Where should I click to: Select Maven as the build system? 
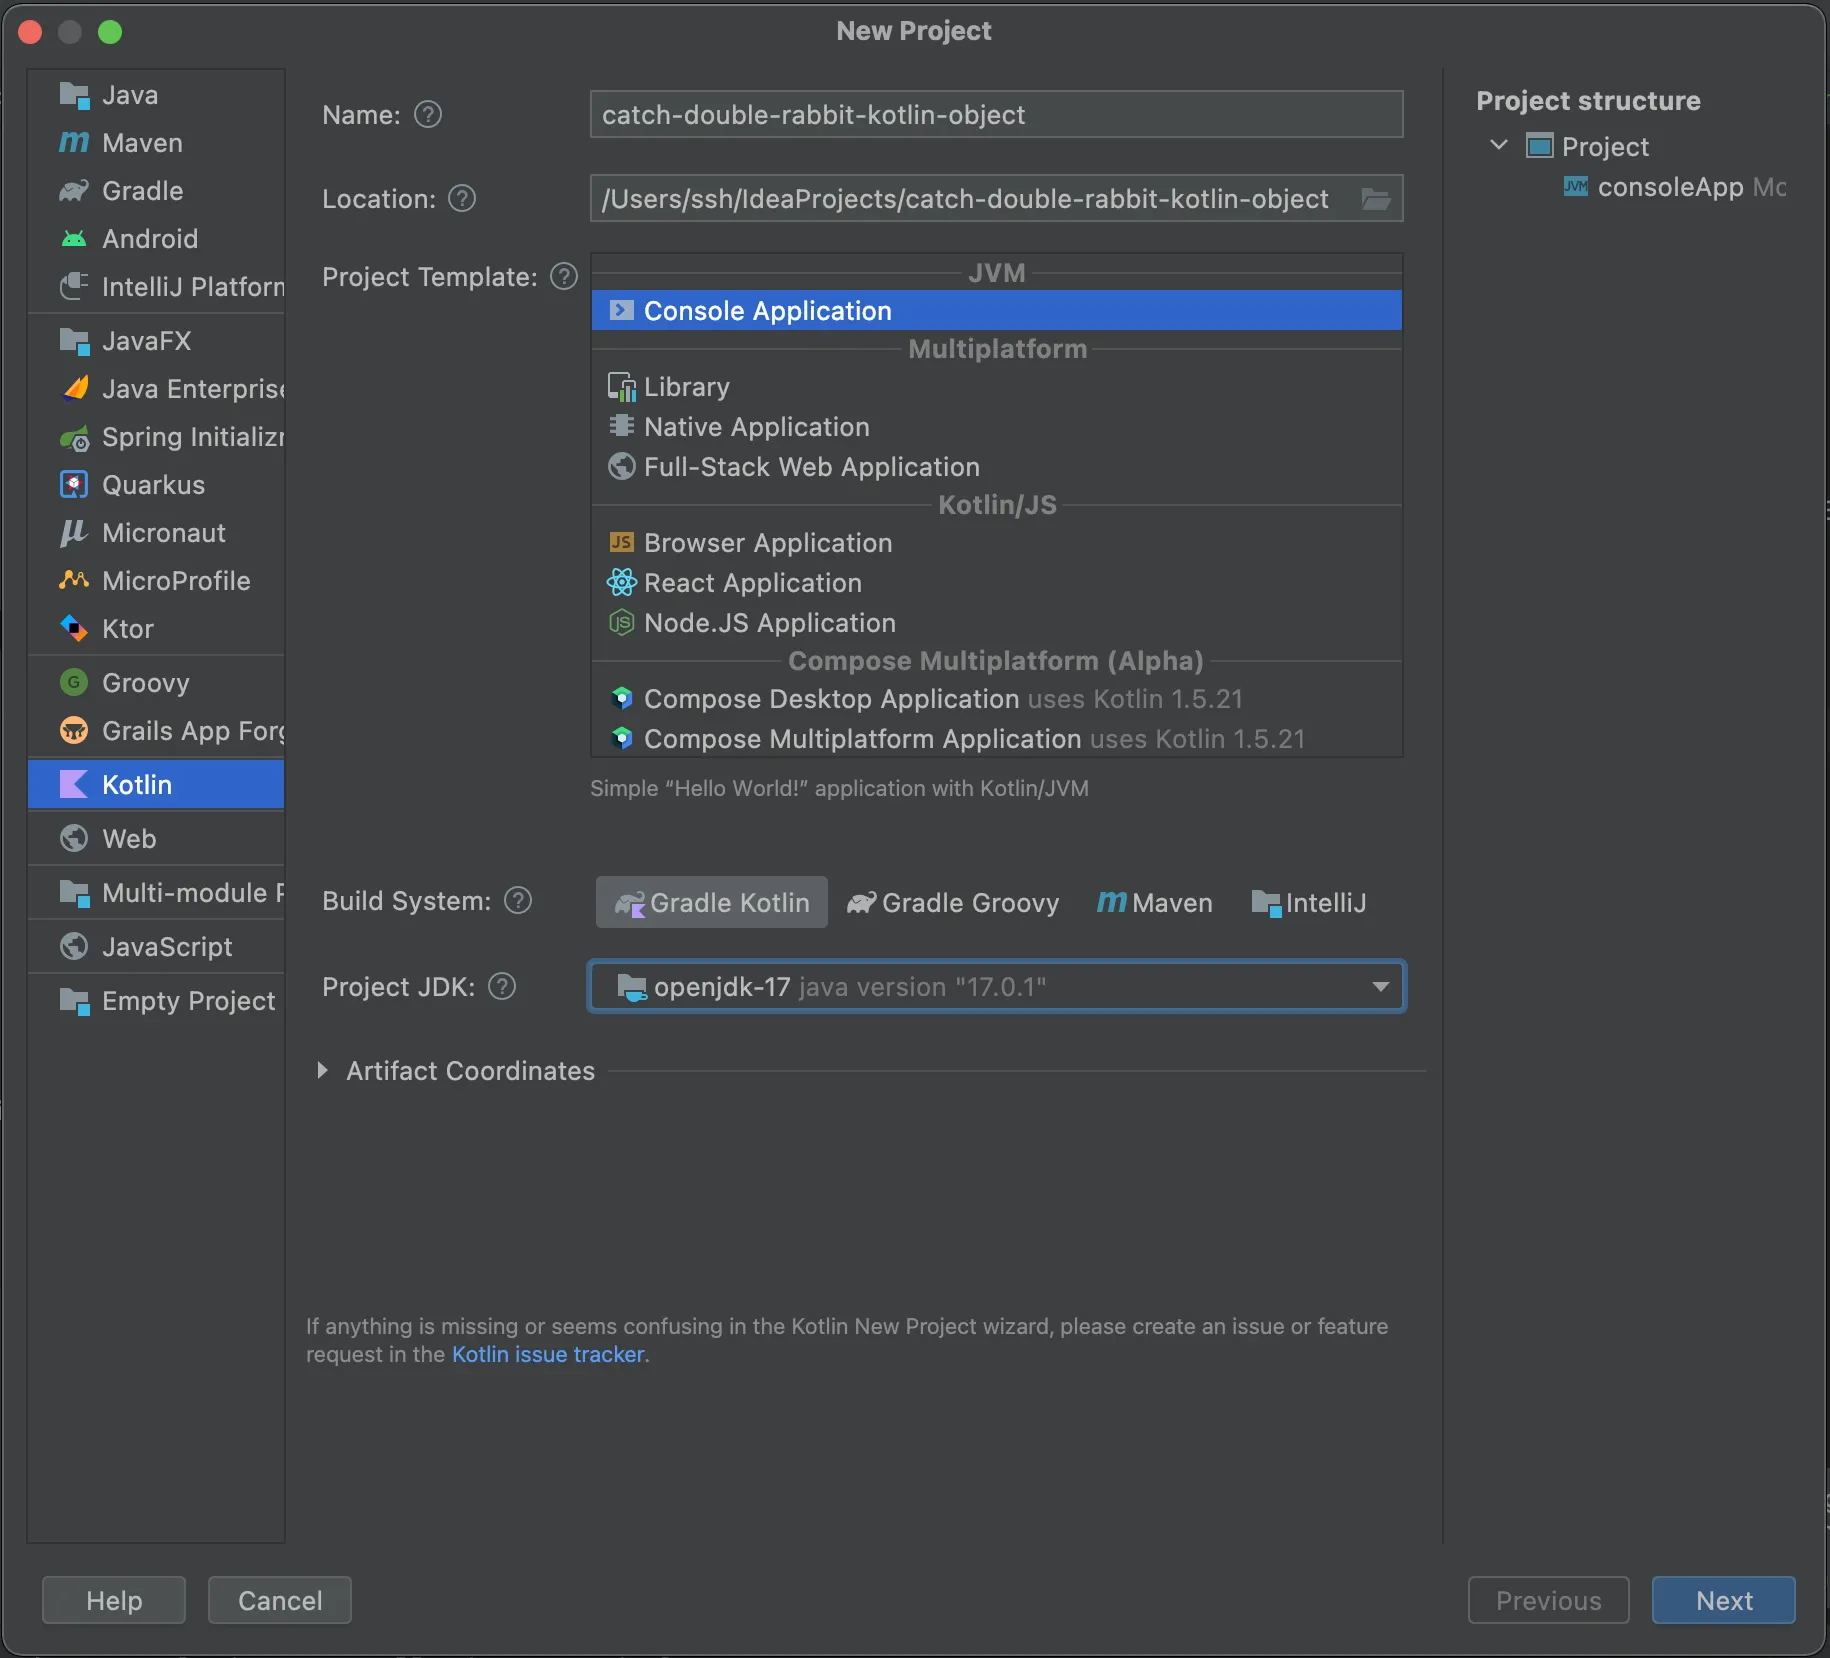[x=1154, y=903]
